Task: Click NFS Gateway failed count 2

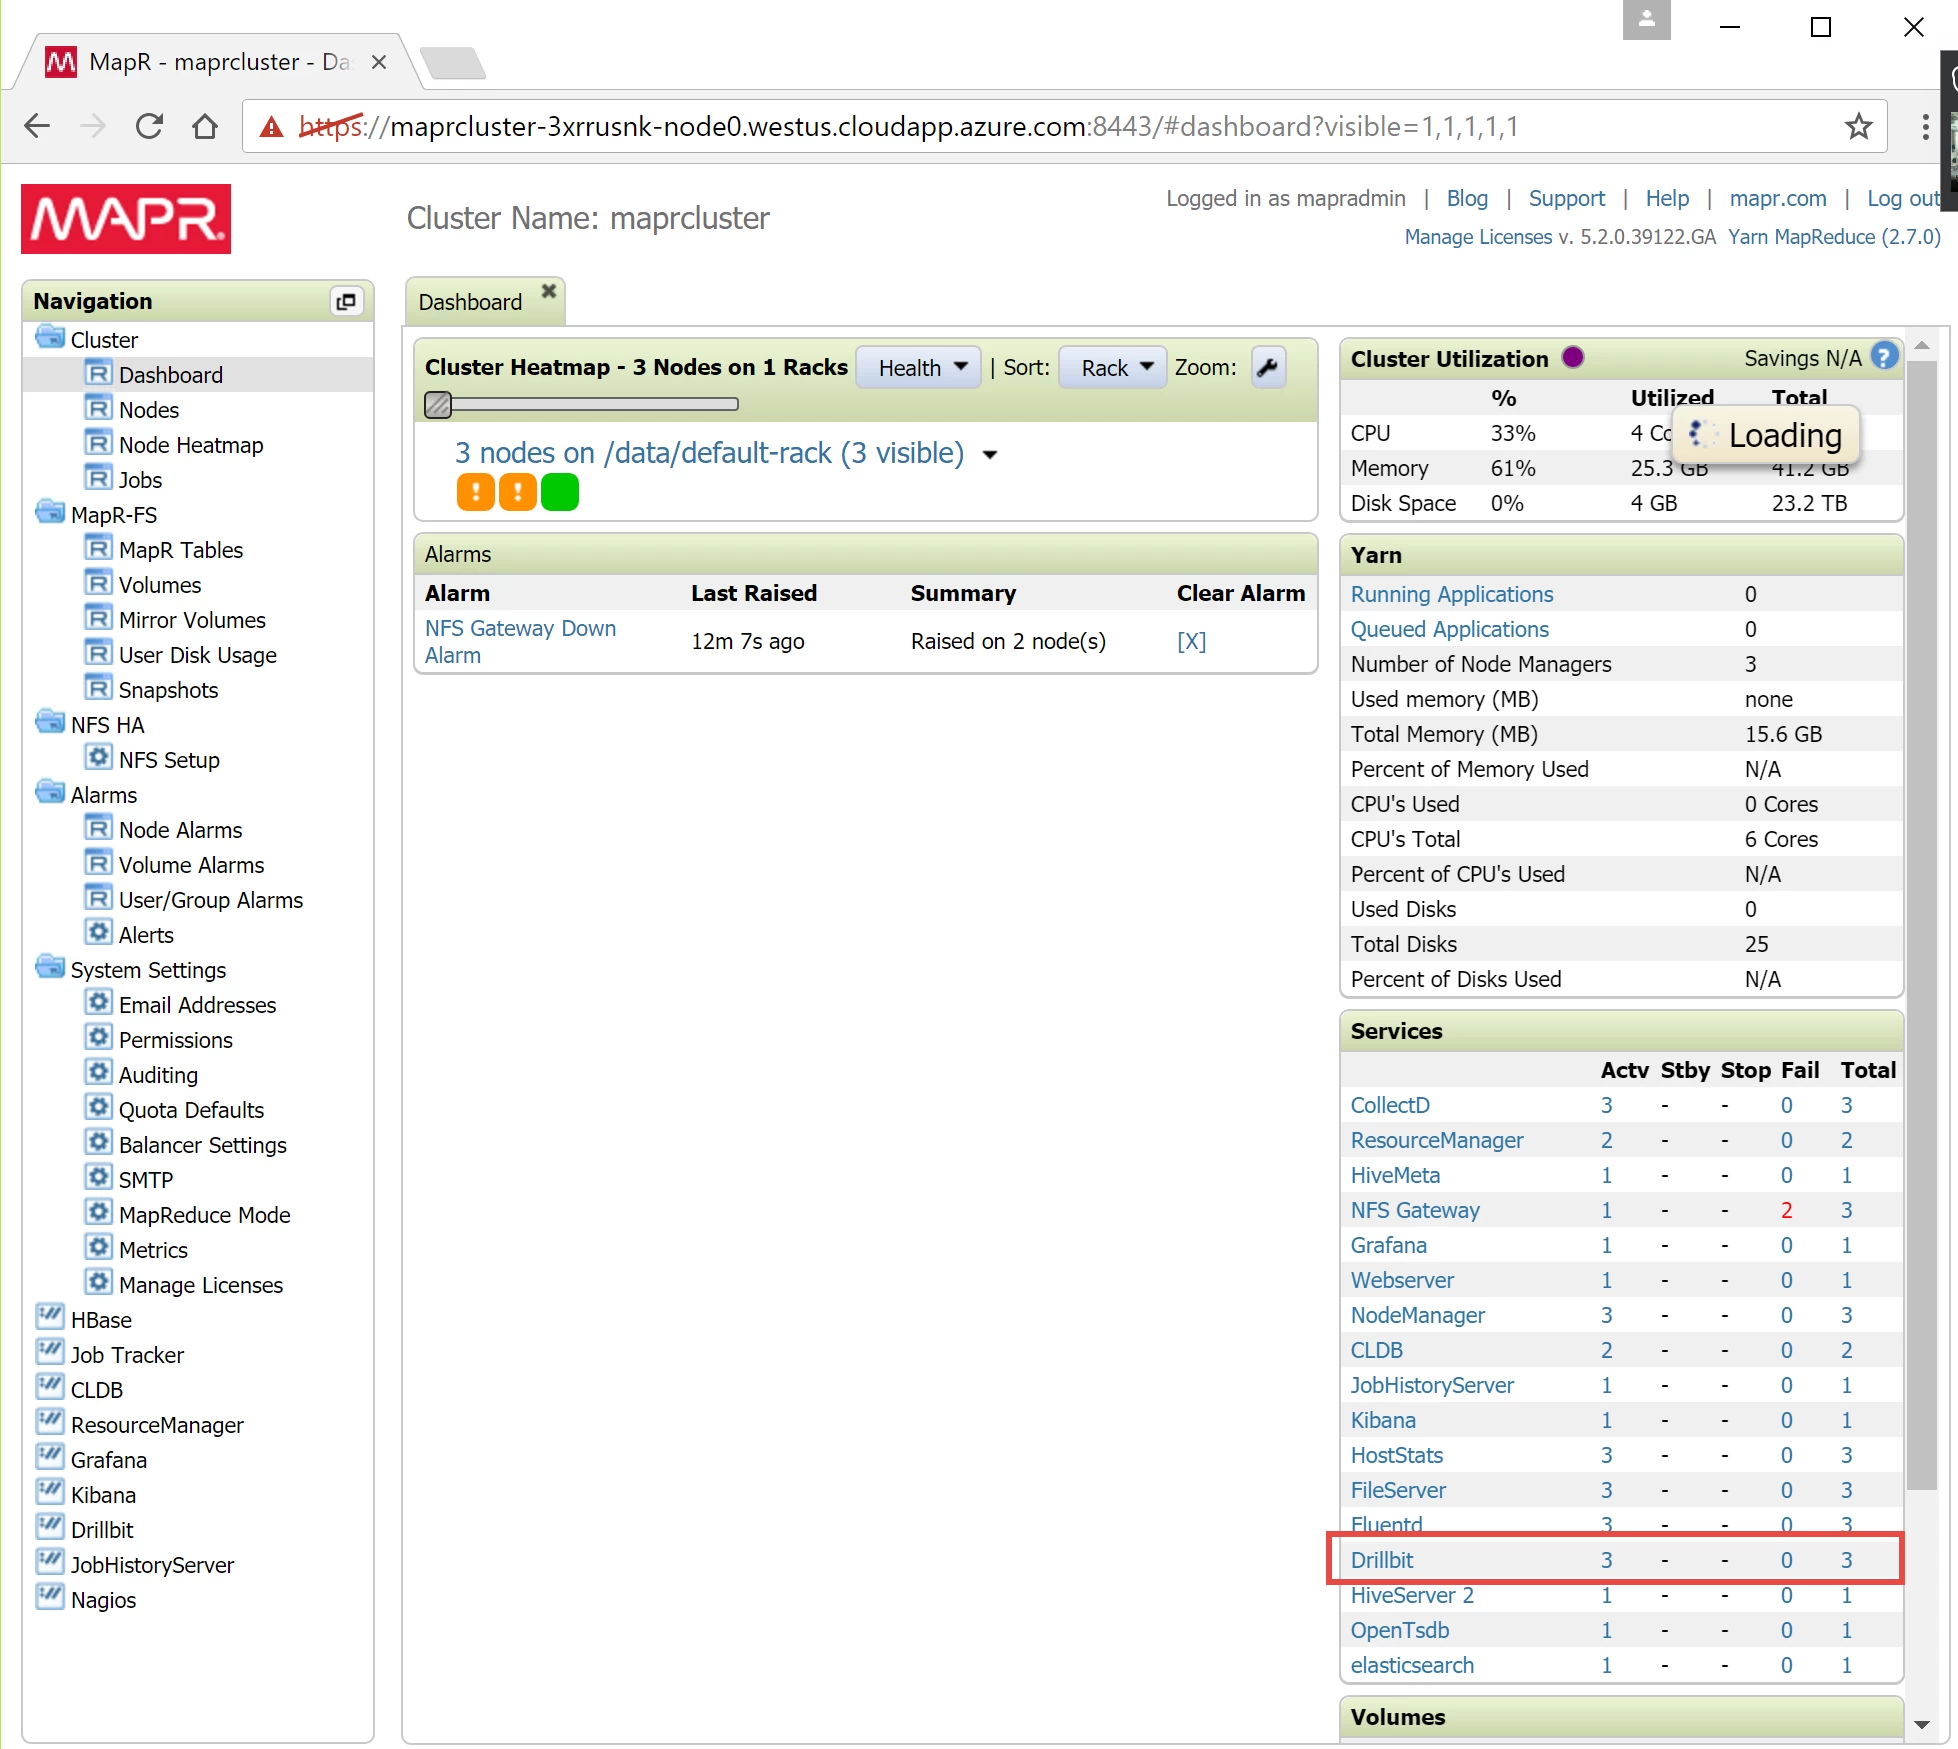Action: (x=1786, y=1210)
